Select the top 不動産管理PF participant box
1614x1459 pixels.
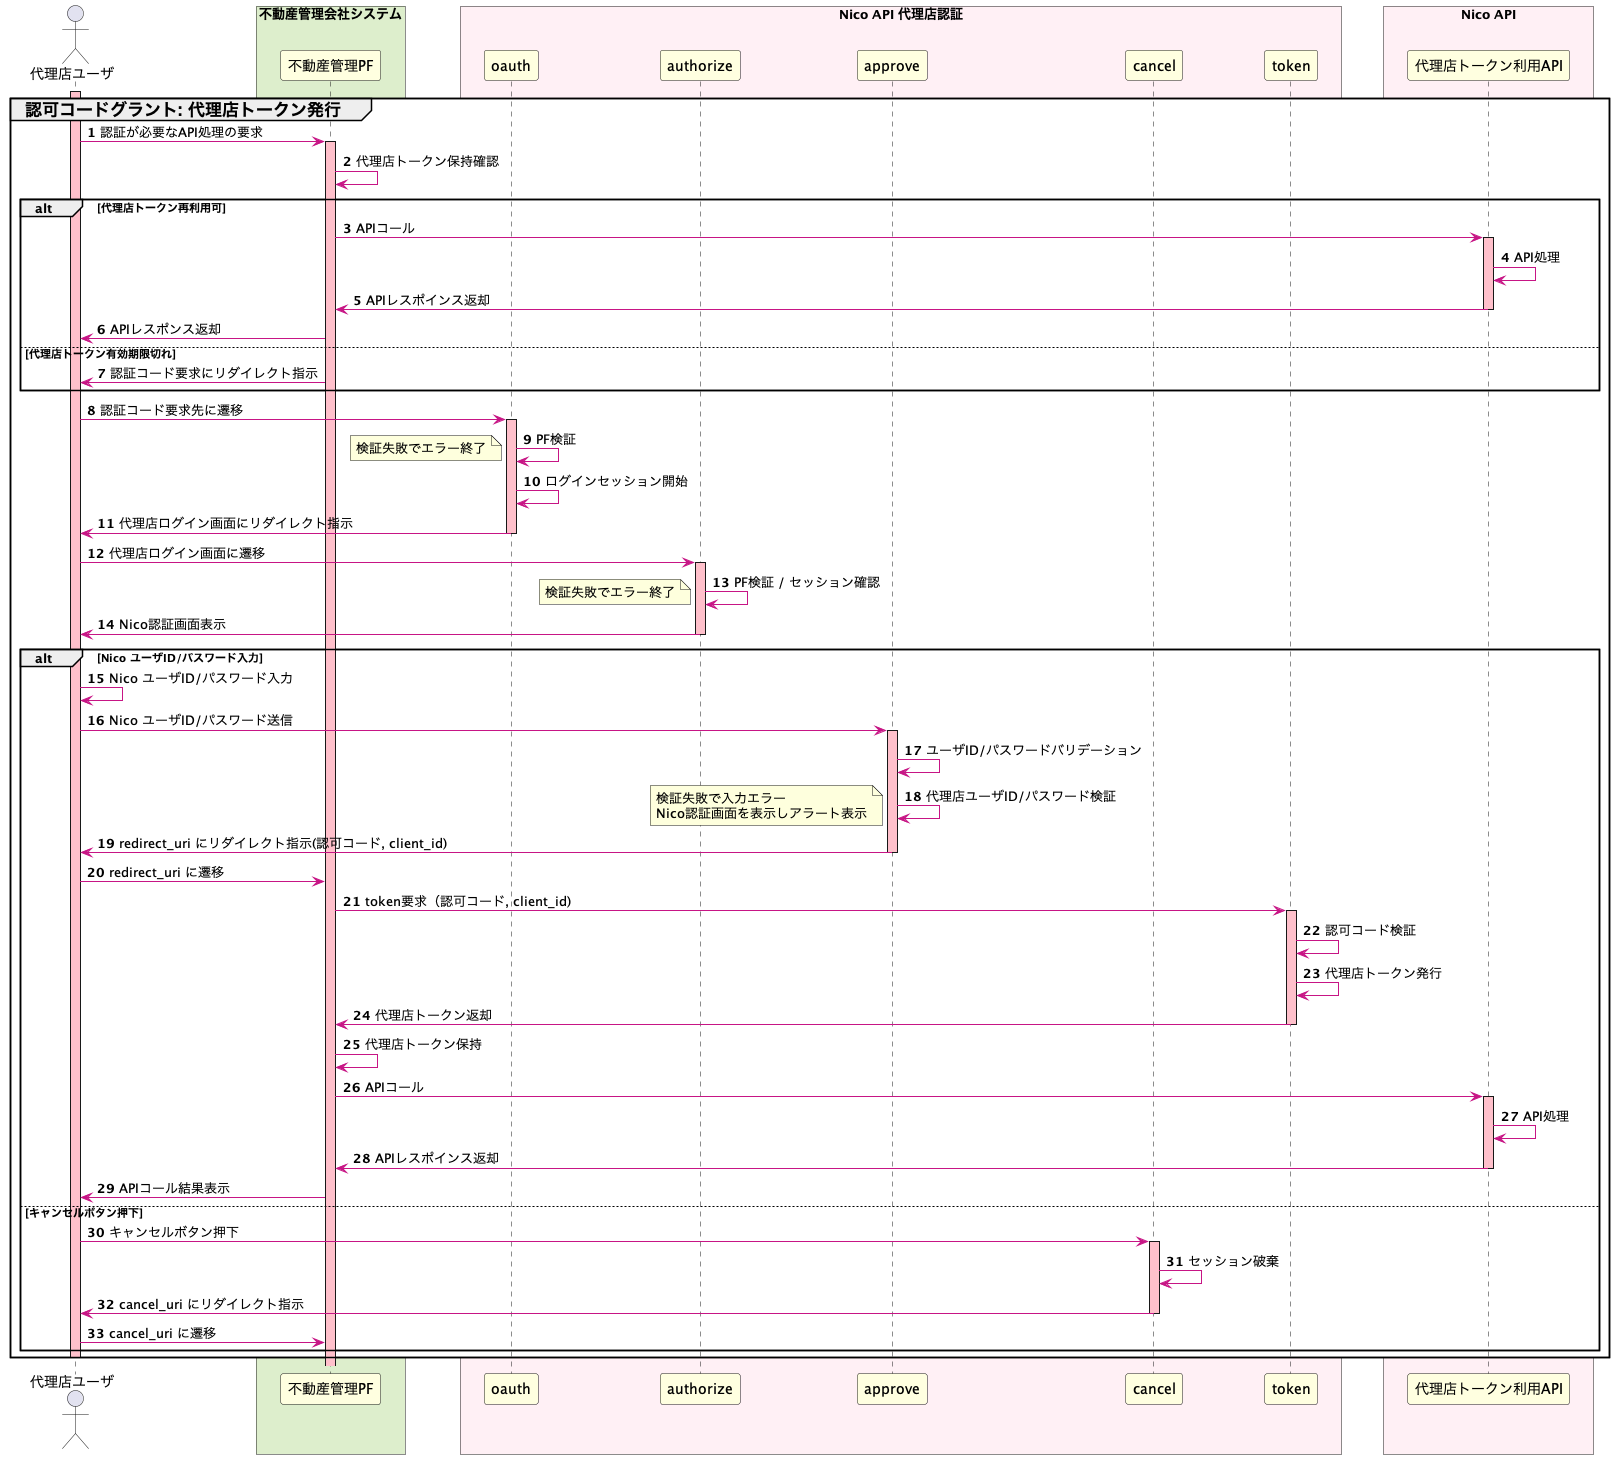point(330,66)
